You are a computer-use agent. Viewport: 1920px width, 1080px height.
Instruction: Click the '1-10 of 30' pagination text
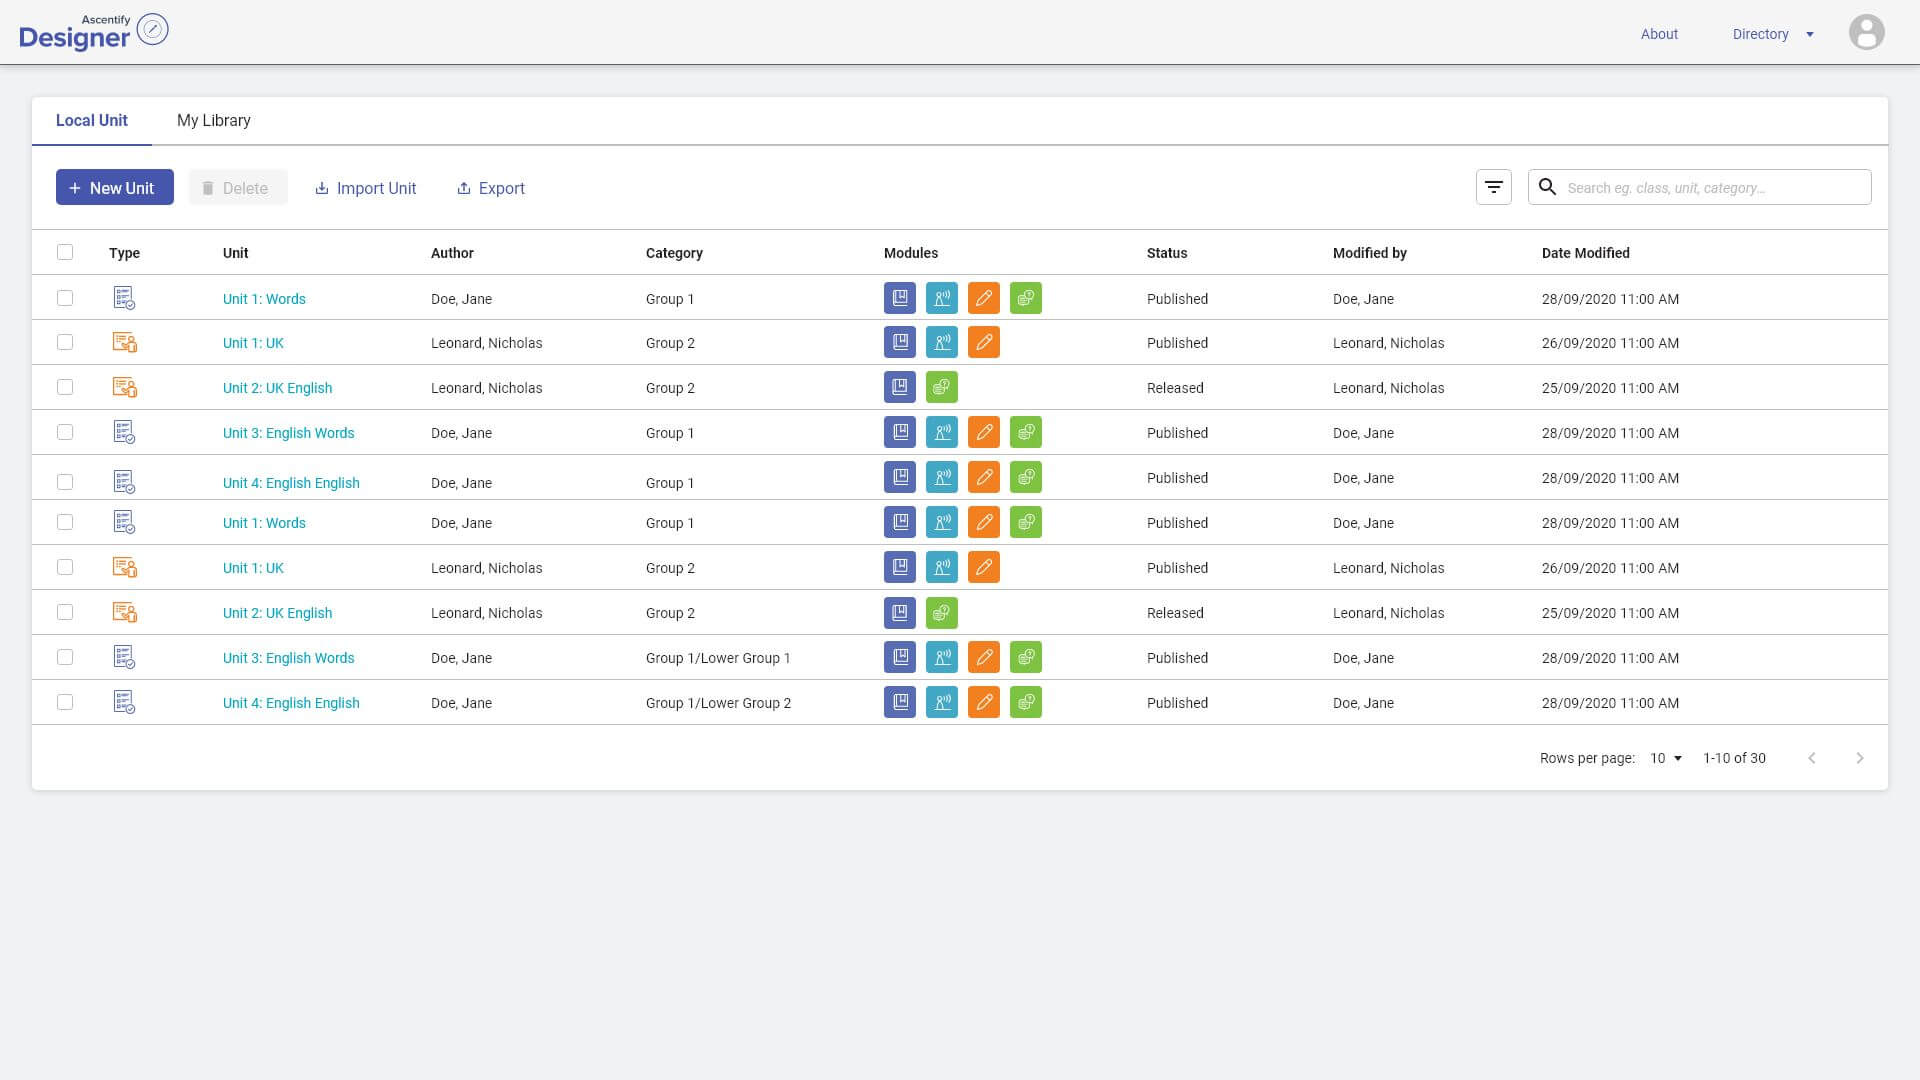tap(1734, 758)
